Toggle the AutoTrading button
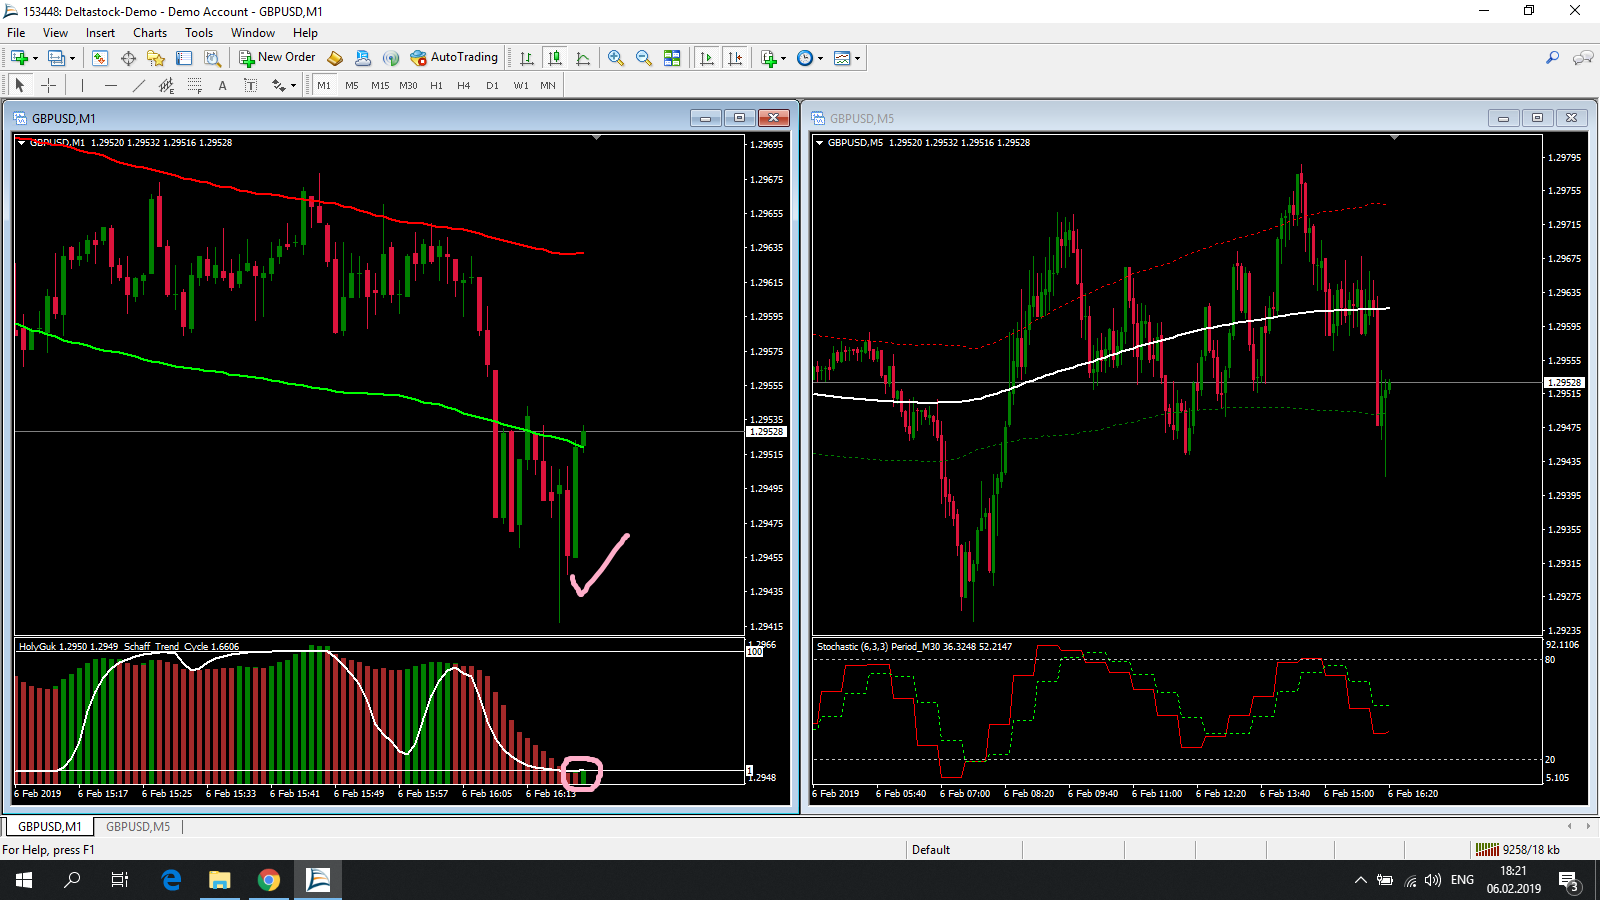Image resolution: width=1600 pixels, height=900 pixels. pos(454,58)
